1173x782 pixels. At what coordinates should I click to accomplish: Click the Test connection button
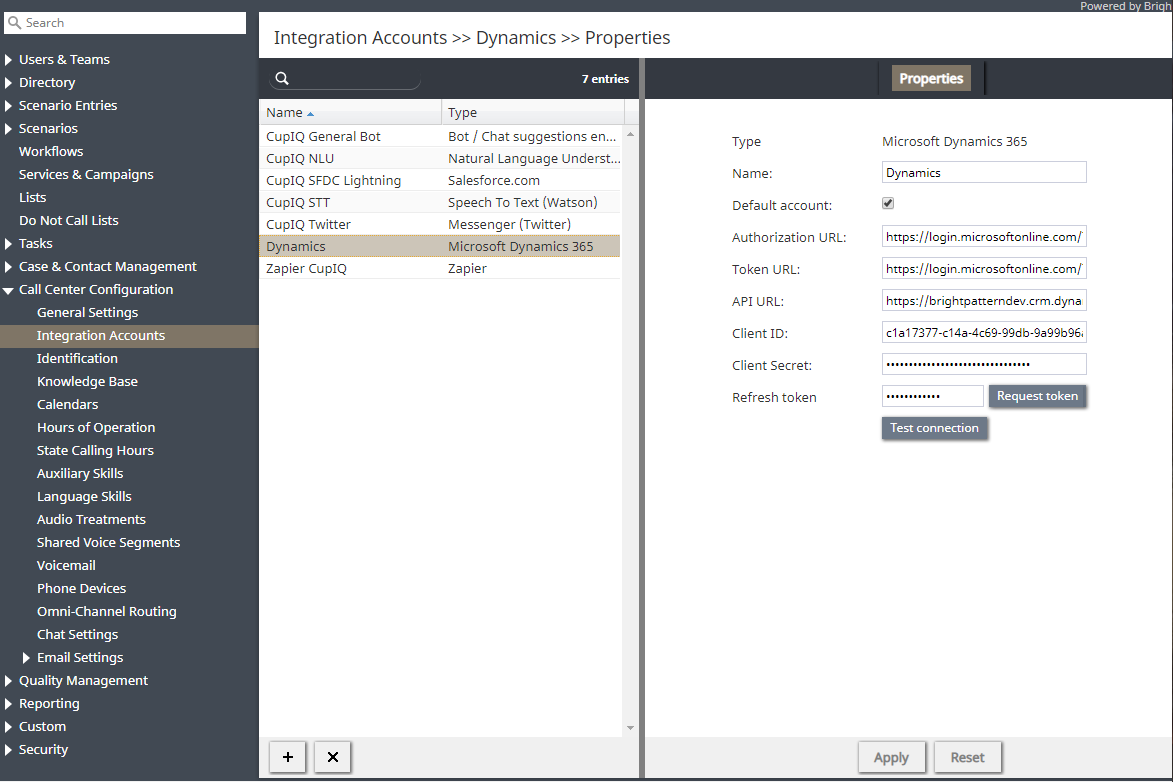click(x=934, y=428)
